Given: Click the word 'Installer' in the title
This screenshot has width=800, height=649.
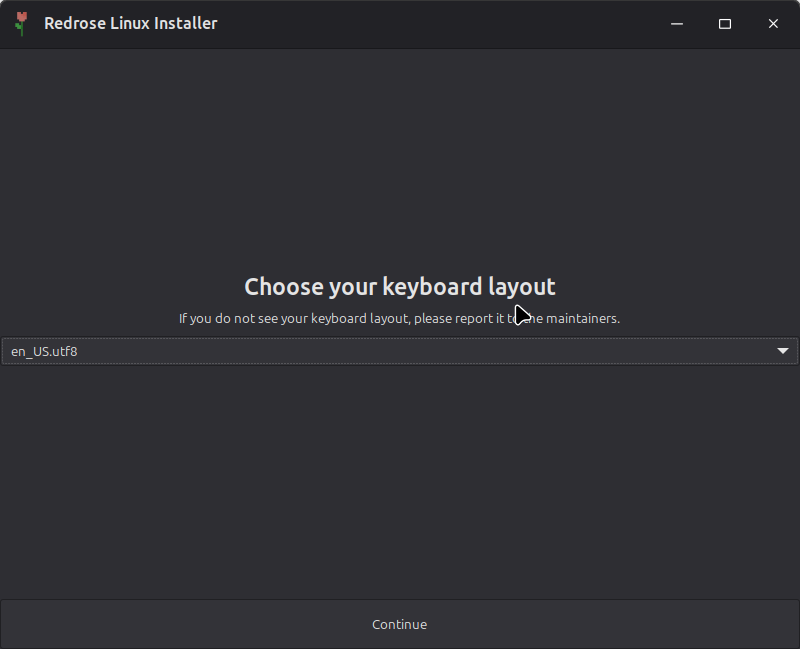Looking at the screenshot, I should (x=185, y=23).
